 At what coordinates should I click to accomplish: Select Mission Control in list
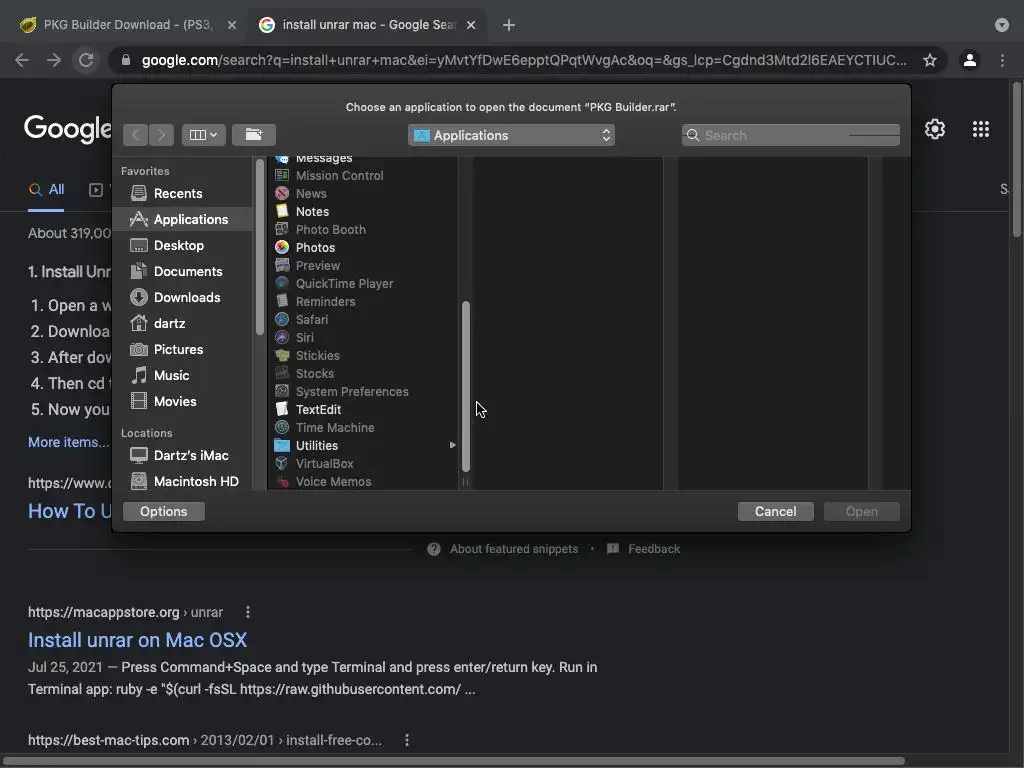coord(364,176)
